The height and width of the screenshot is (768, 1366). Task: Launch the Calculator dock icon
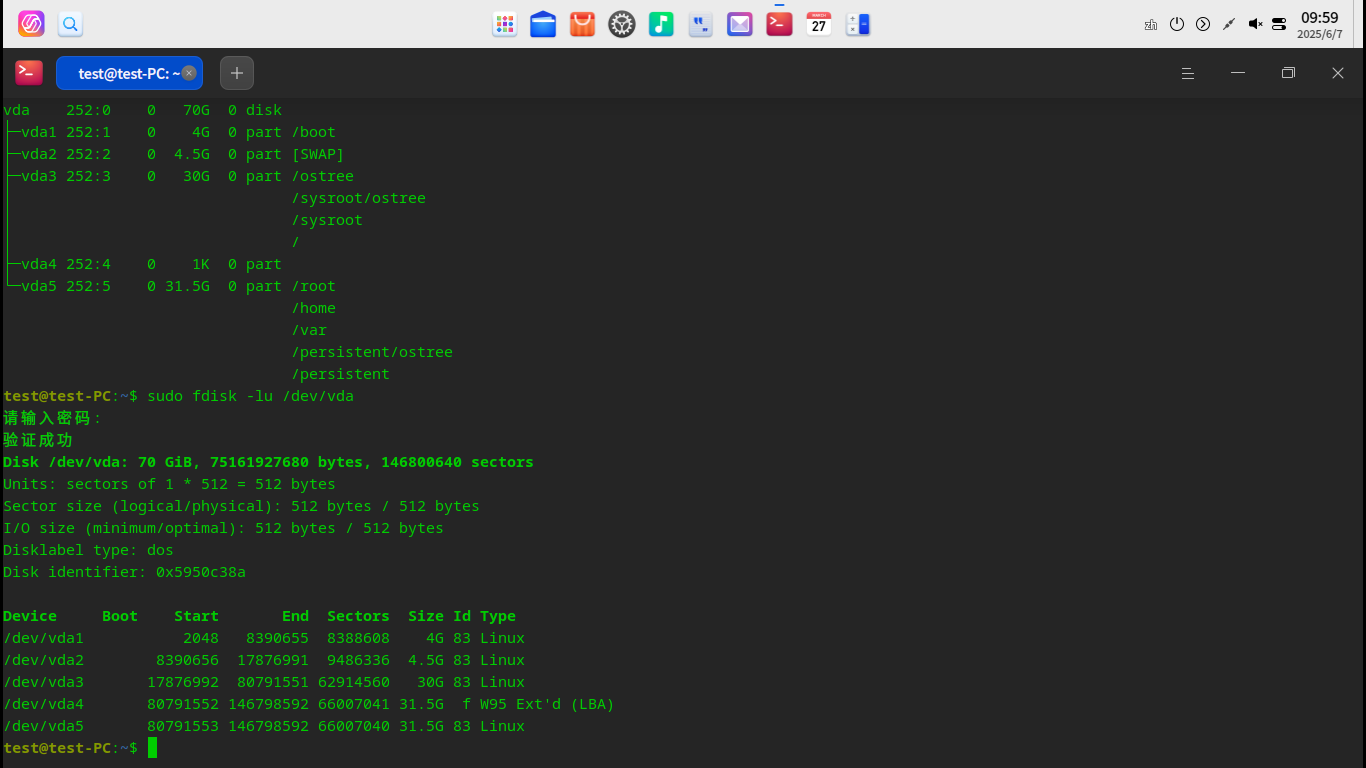tap(858, 25)
